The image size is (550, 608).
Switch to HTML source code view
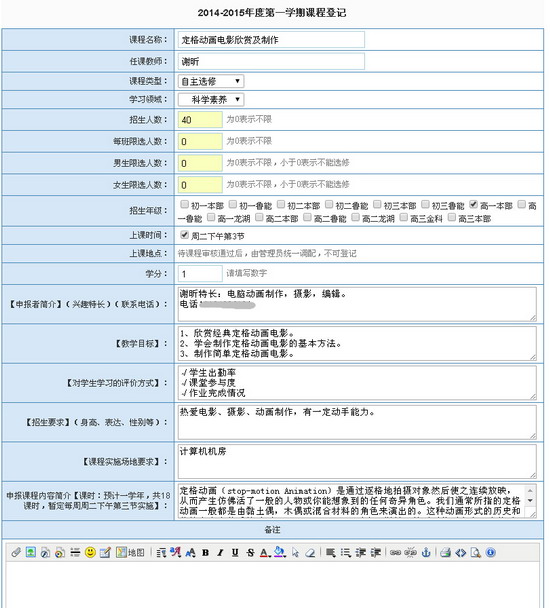pyautogui.click(x=460, y=553)
